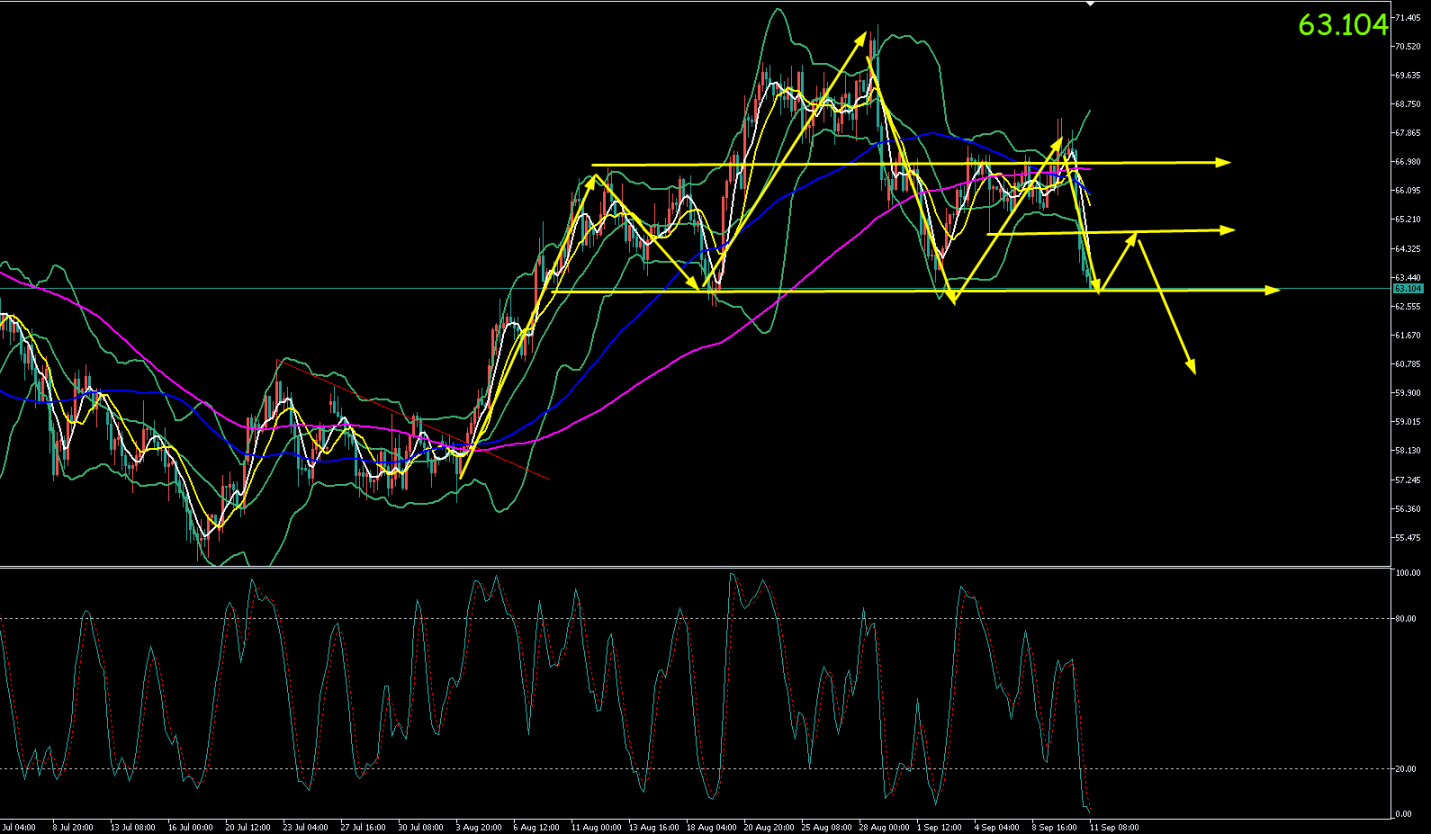Click the arrowhead of the upper horizontal resistance line
This screenshot has width=1431, height=834.
pos(1223,161)
